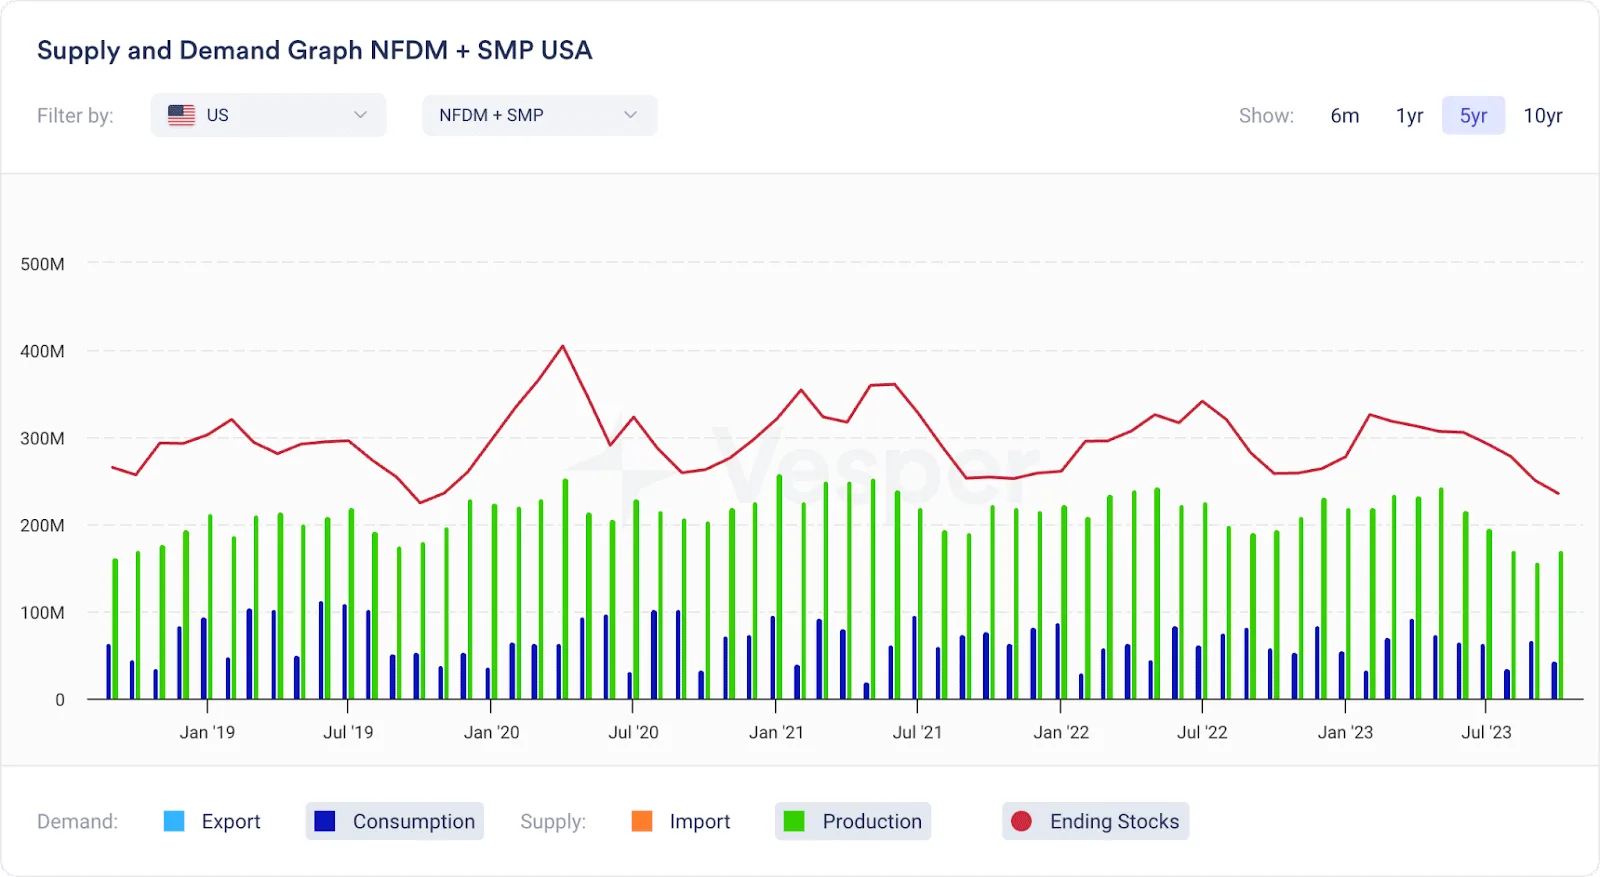Enable the Import series in legend
Image resolution: width=1600 pixels, height=877 pixels.
tap(681, 821)
